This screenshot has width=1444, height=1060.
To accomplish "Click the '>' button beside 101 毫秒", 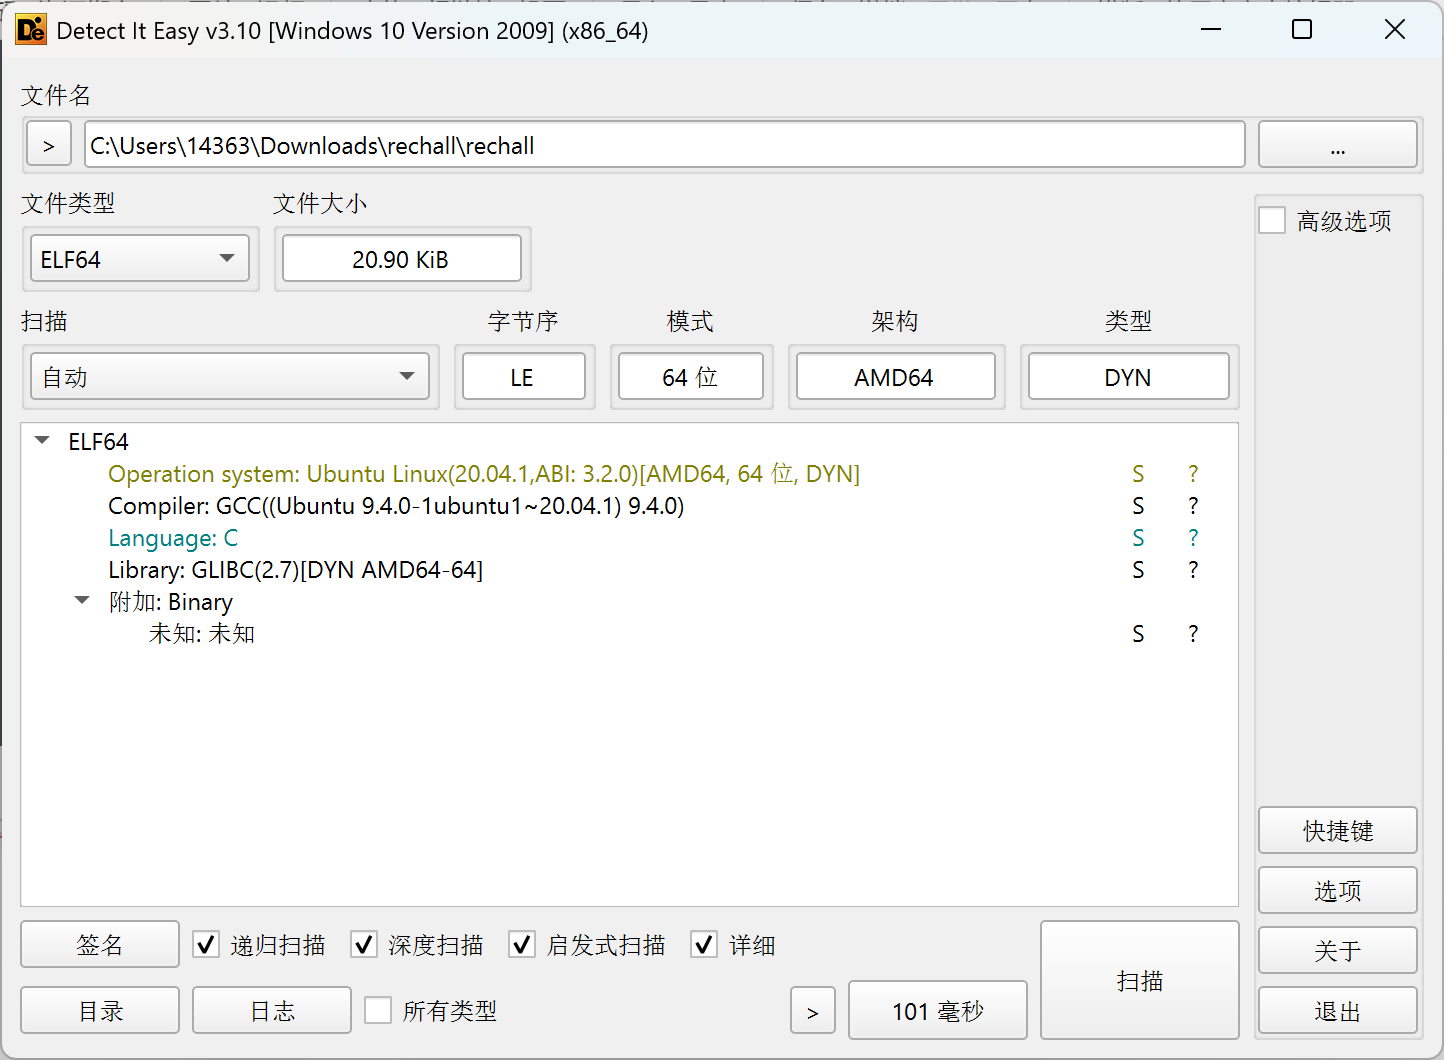I will click(x=813, y=1011).
